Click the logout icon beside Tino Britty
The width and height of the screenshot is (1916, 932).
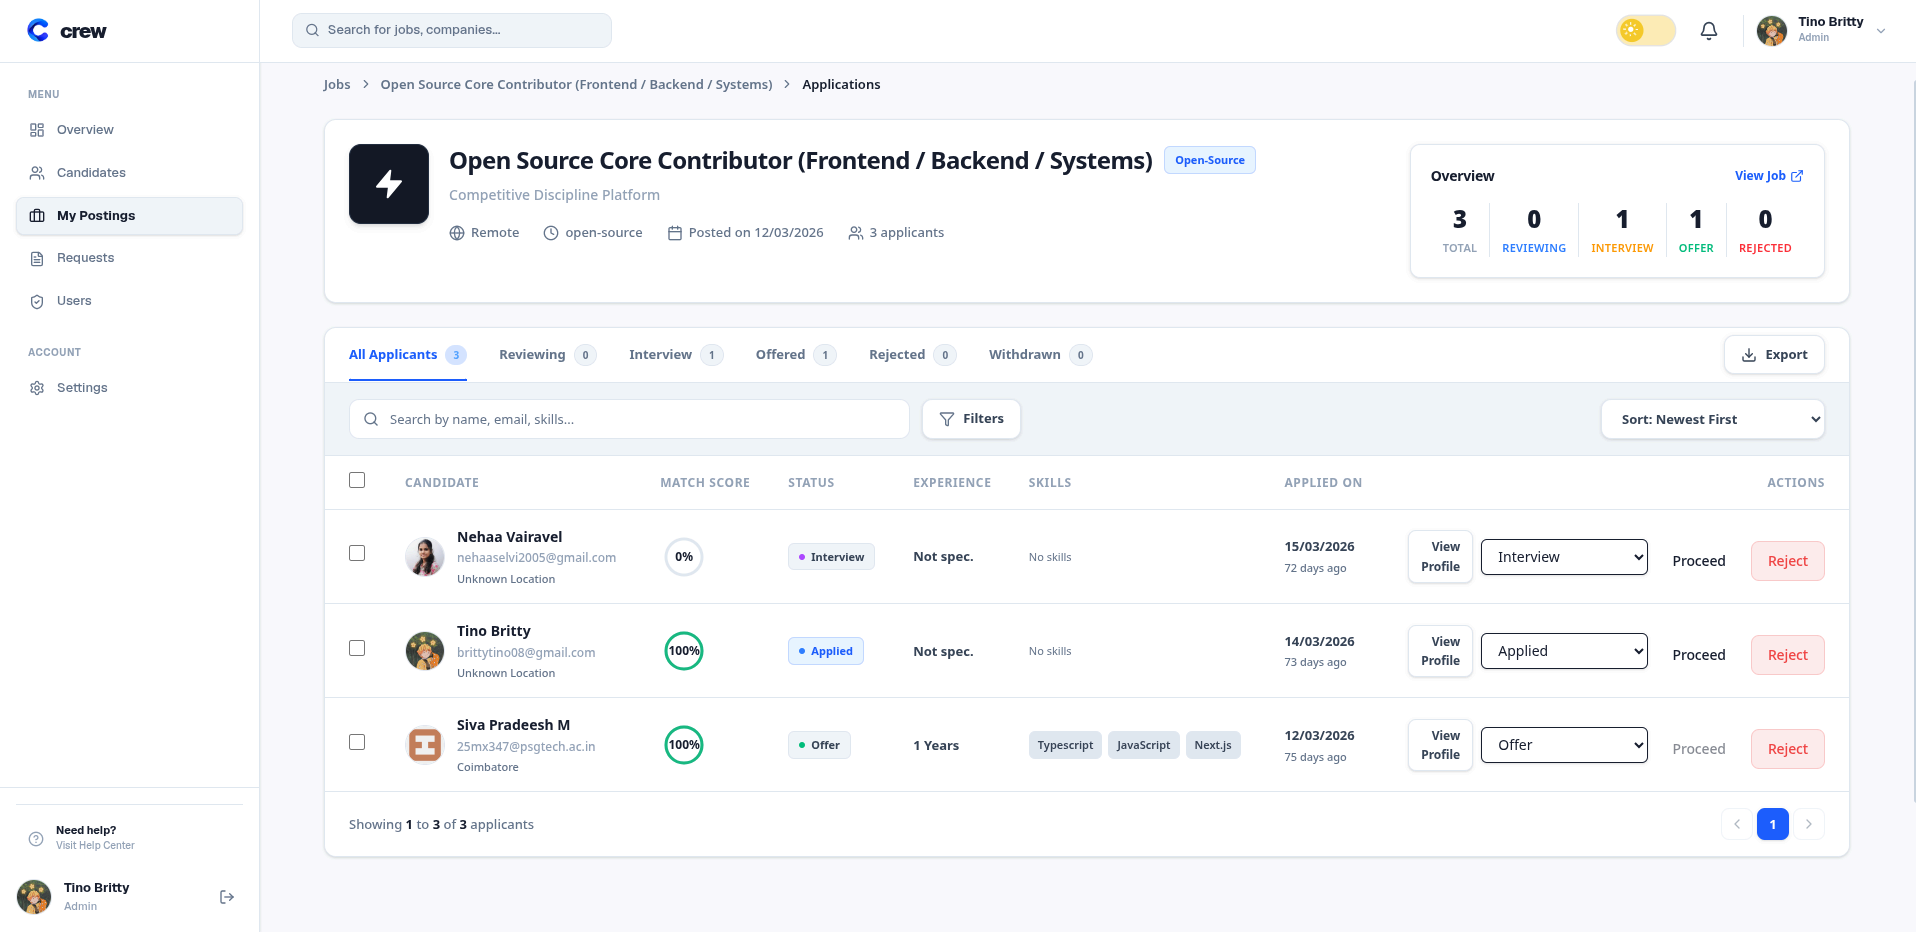click(x=227, y=897)
